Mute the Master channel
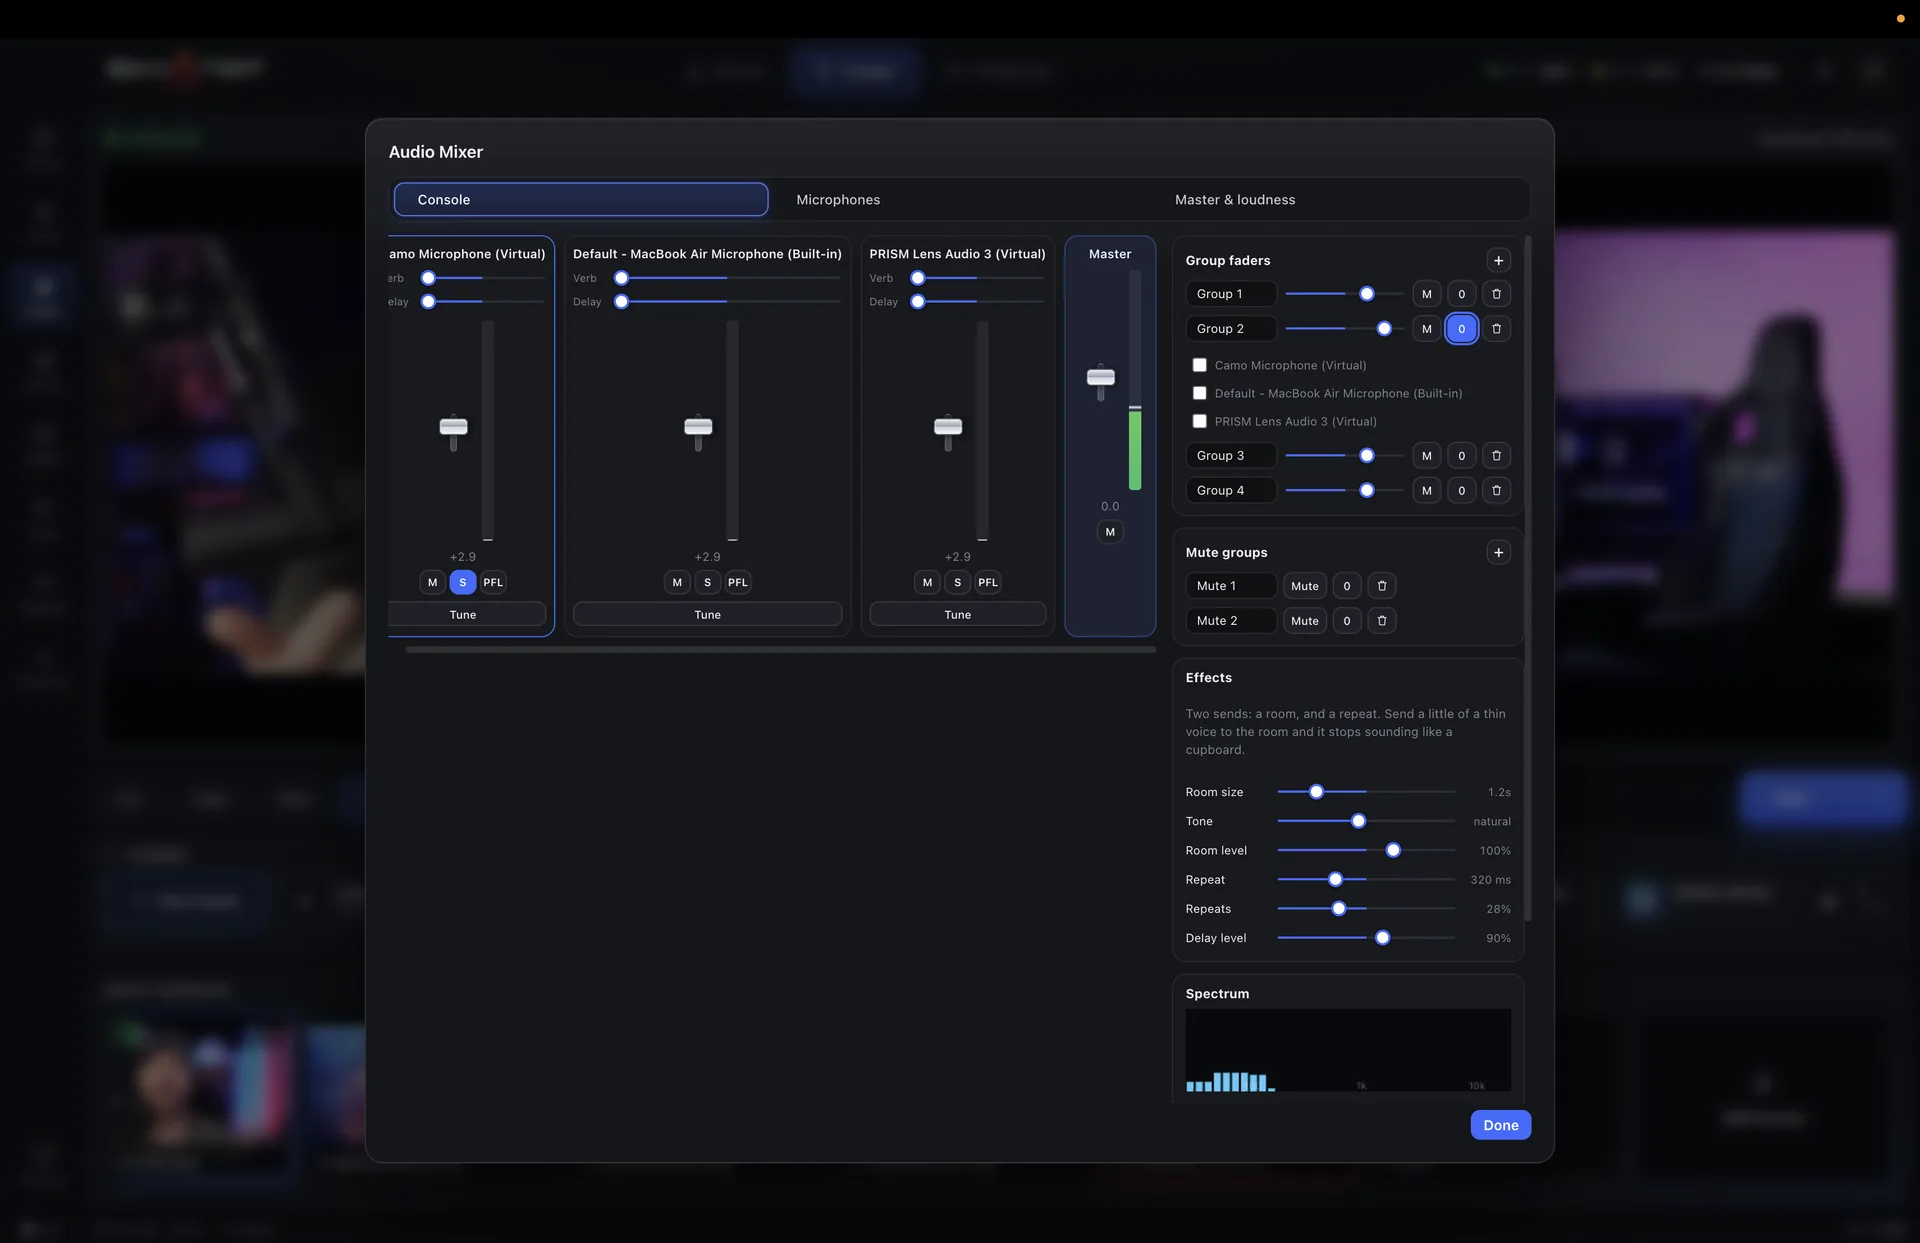 pyautogui.click(x=1110, y=532)
